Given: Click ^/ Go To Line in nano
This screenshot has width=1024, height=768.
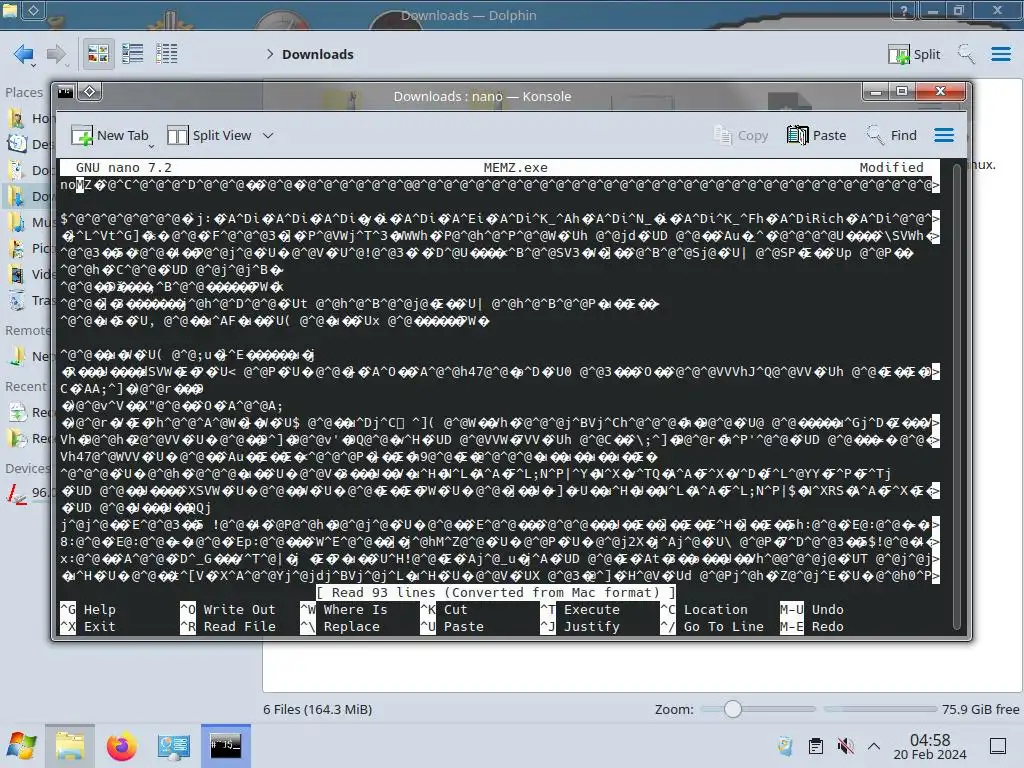Looking at the screenshot, I should [x=712, y=626].
